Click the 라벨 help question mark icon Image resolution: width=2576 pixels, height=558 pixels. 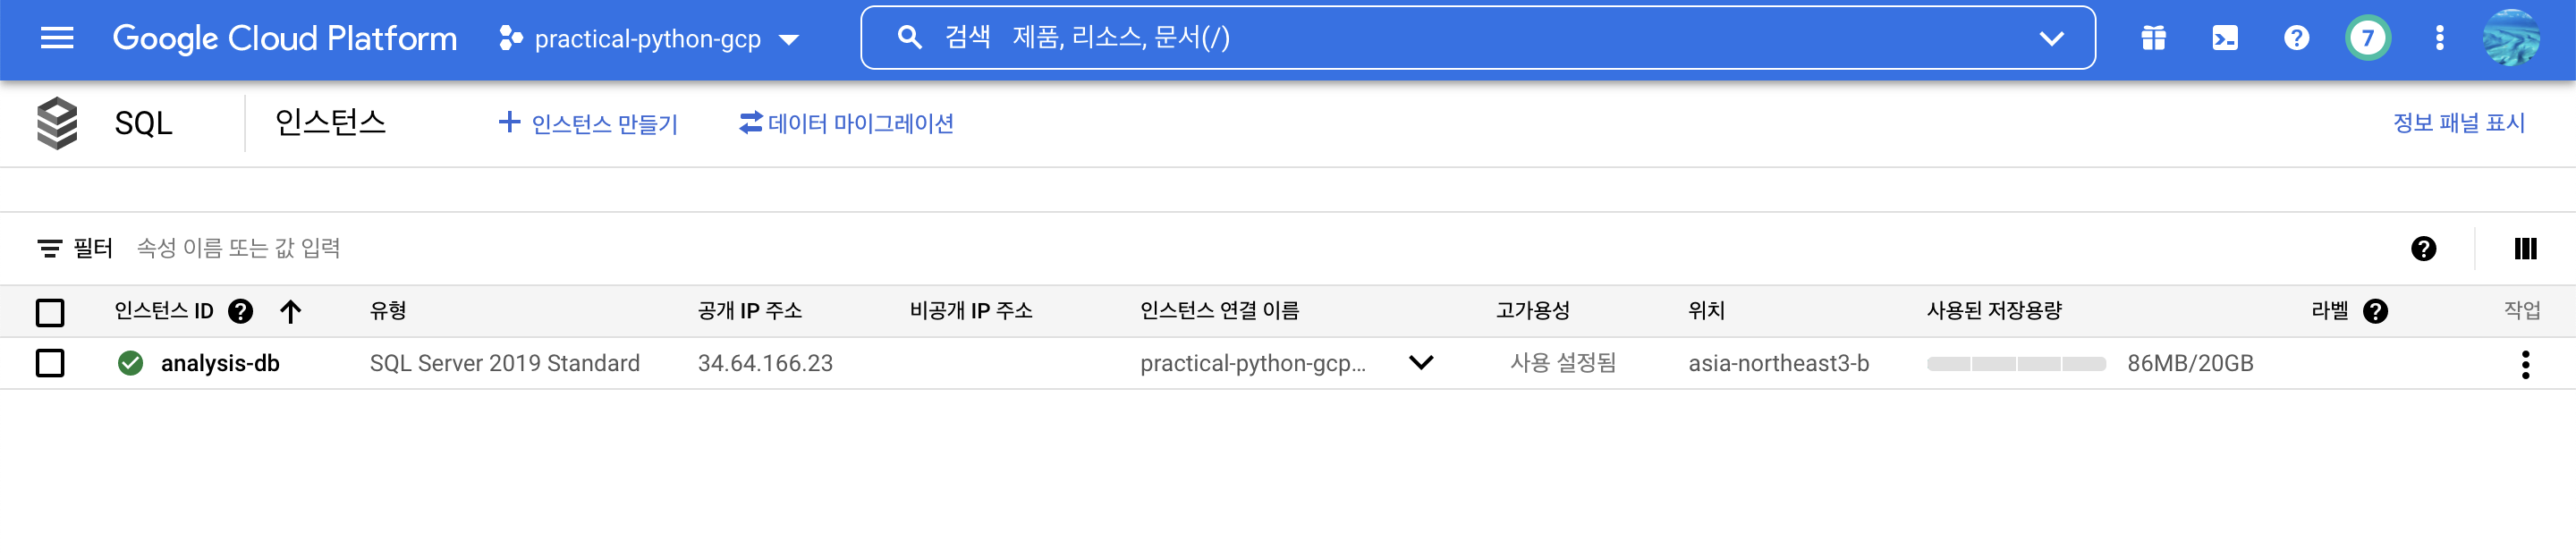tap(2375, 311)
